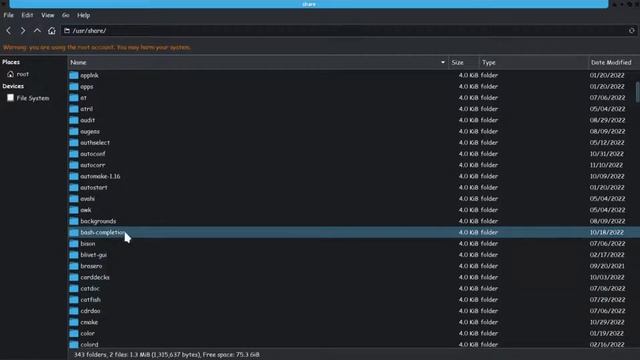Click the 10/31/2022 date of autoconf
Viewport: 640px width, 360px height.
[607, 154]
